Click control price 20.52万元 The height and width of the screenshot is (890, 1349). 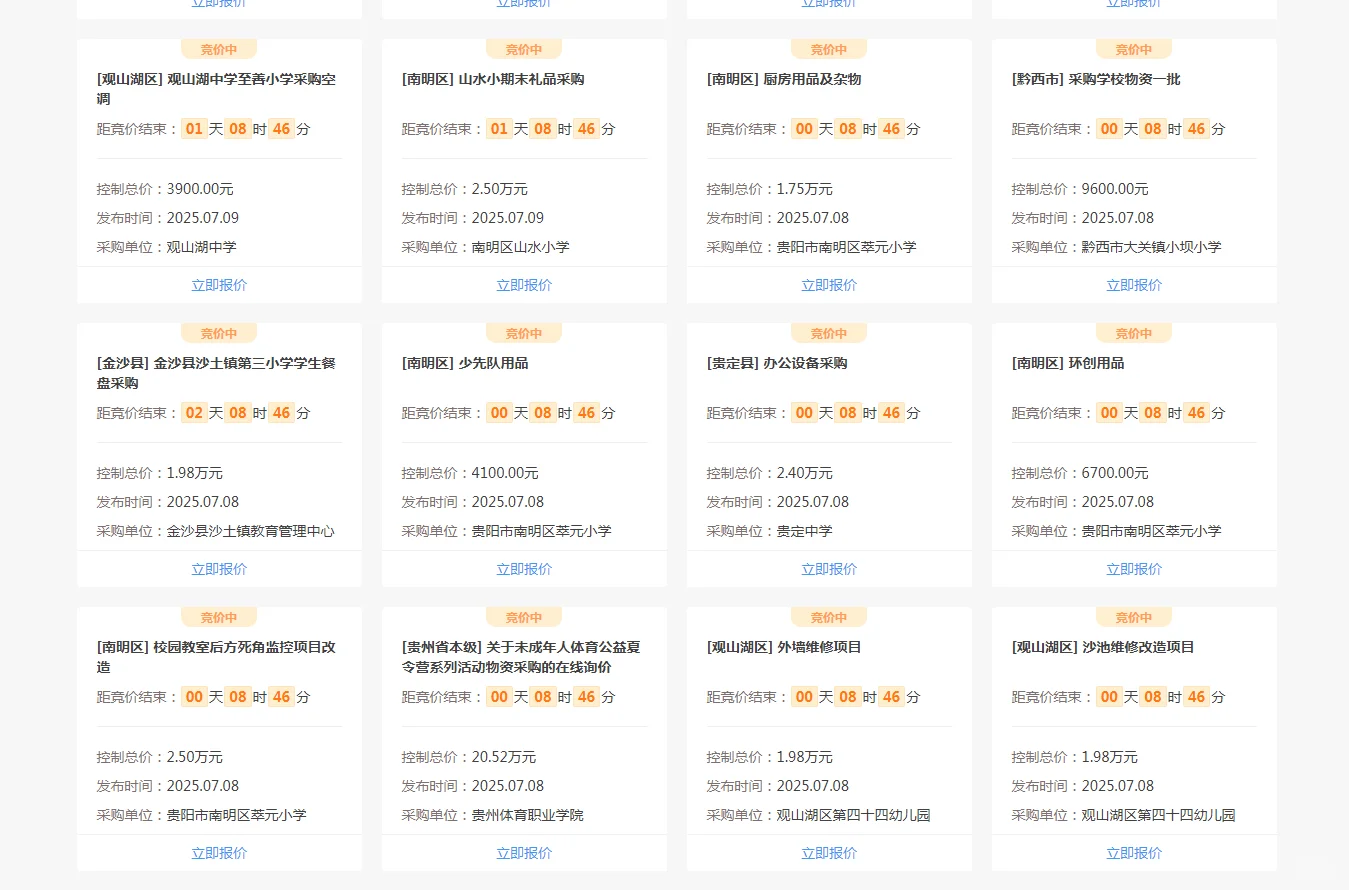click(x=504, y=757)
